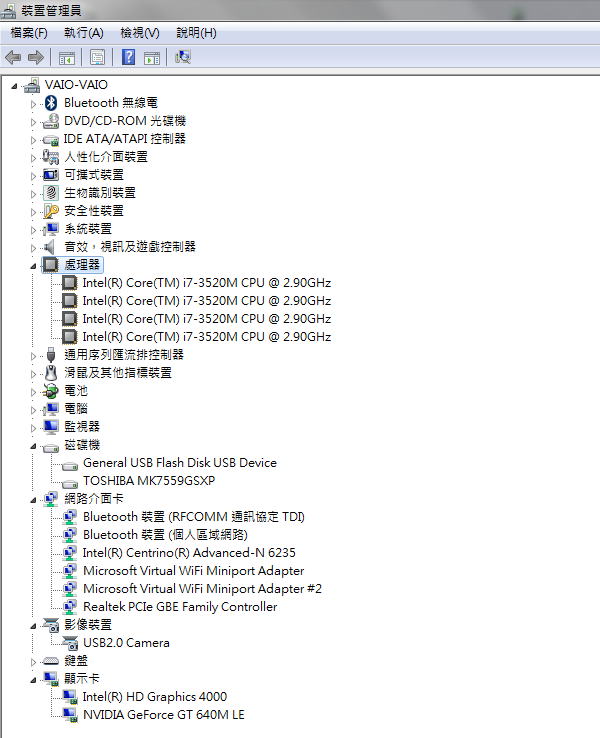Click the Forward arrow toolbar icon
Viewport: 600px width, 738px height.
click(x=36, y=57)
